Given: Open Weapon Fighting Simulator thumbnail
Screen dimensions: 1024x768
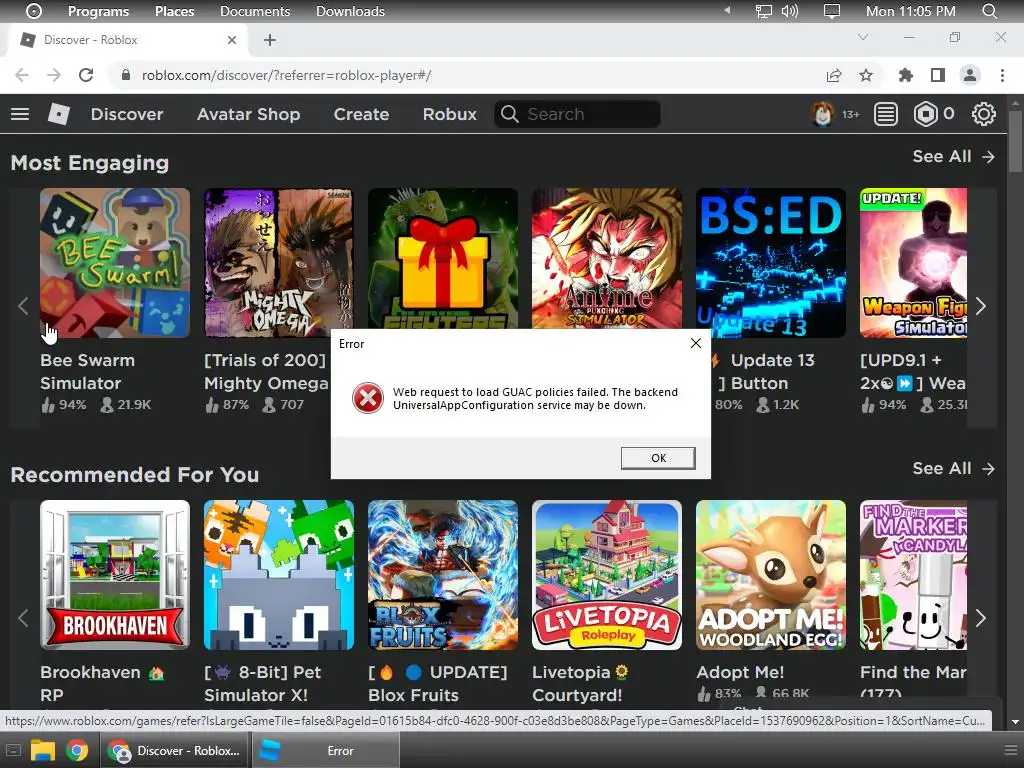Looking at the screenshot, I should pyautogui.click(x=914, y=263).
